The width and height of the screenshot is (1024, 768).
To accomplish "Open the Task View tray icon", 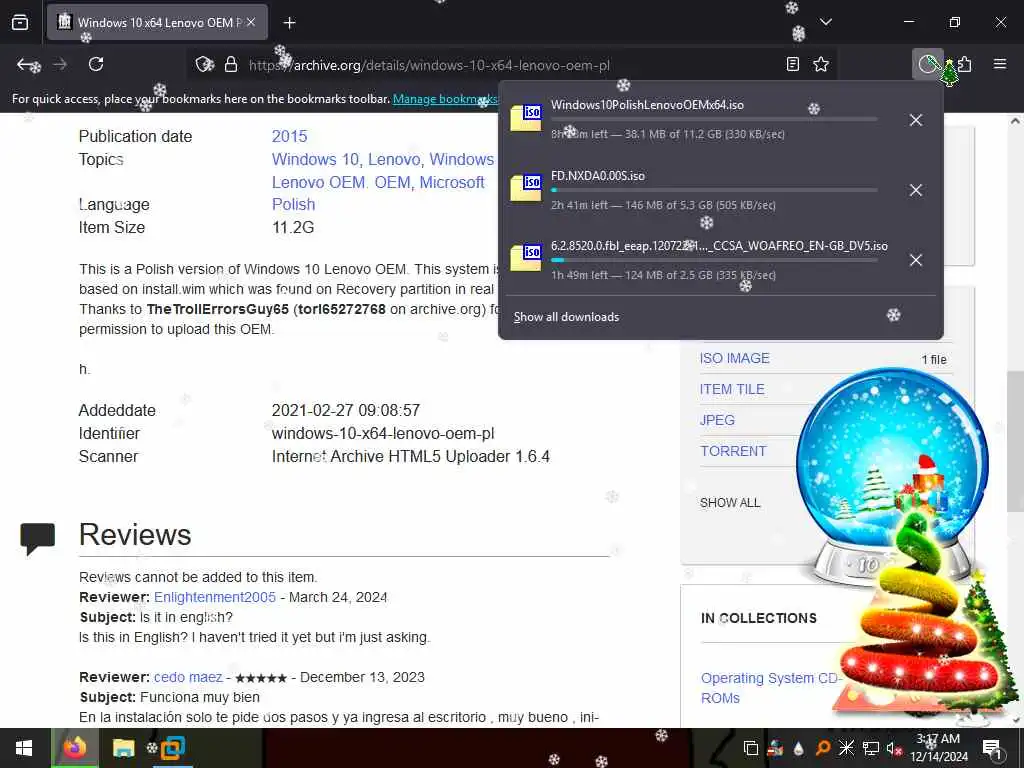I will pyautogui.click(x=751, y=748).
